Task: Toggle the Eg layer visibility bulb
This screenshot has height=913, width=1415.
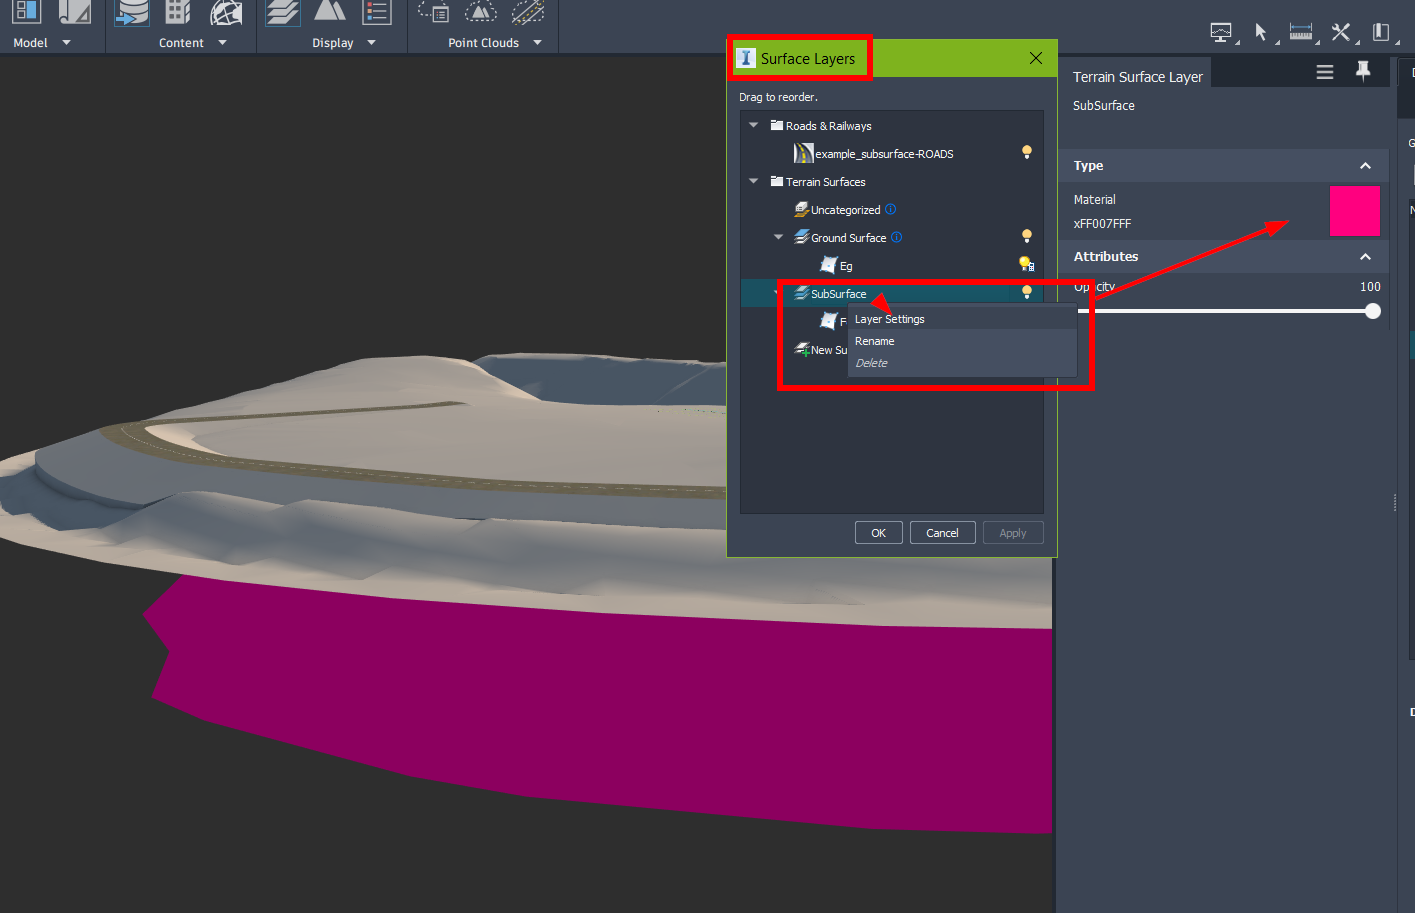Action: tap(1026, 263)
